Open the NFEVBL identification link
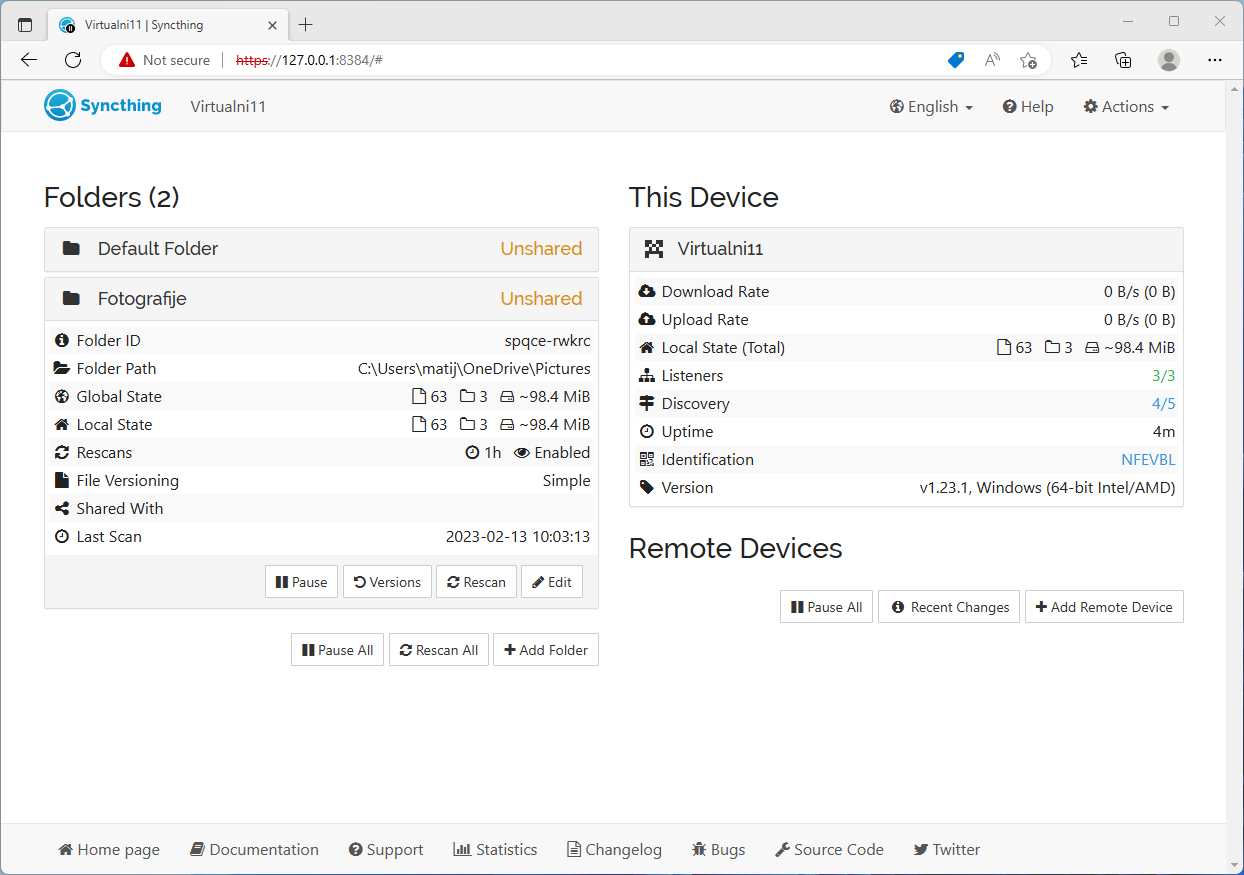This screenshot has height=875, width=1244. pyautogui.click(x=1148, y=460)
